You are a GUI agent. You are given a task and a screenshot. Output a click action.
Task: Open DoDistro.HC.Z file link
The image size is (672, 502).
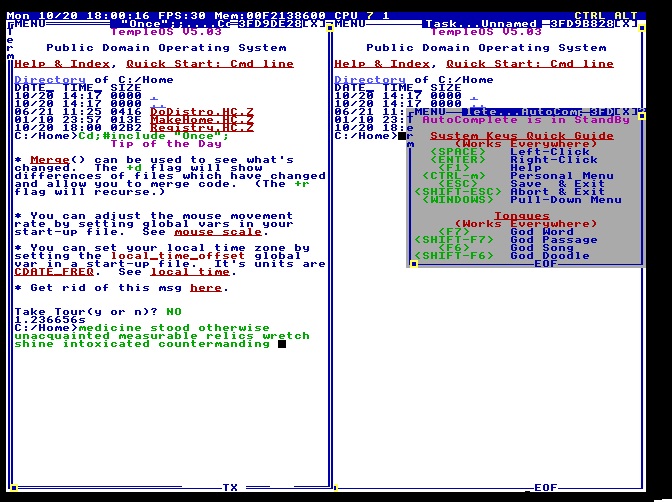coord(202,112)
